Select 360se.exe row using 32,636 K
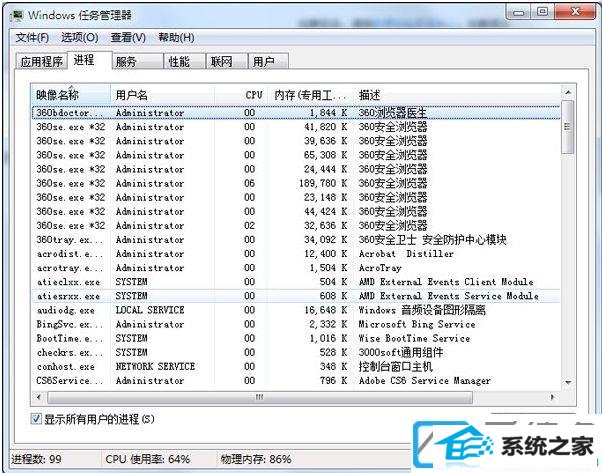602x473 pixels. point(296,225)
